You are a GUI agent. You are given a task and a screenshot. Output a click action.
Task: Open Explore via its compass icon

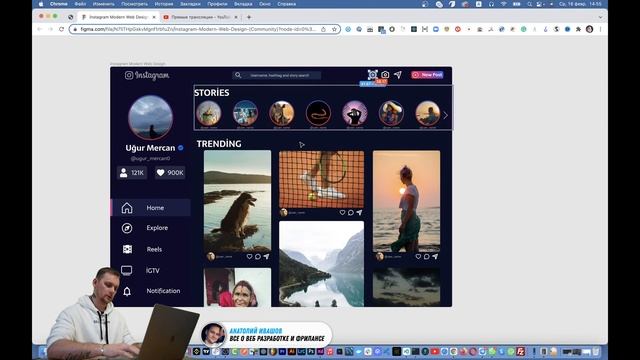coord(127,228)
